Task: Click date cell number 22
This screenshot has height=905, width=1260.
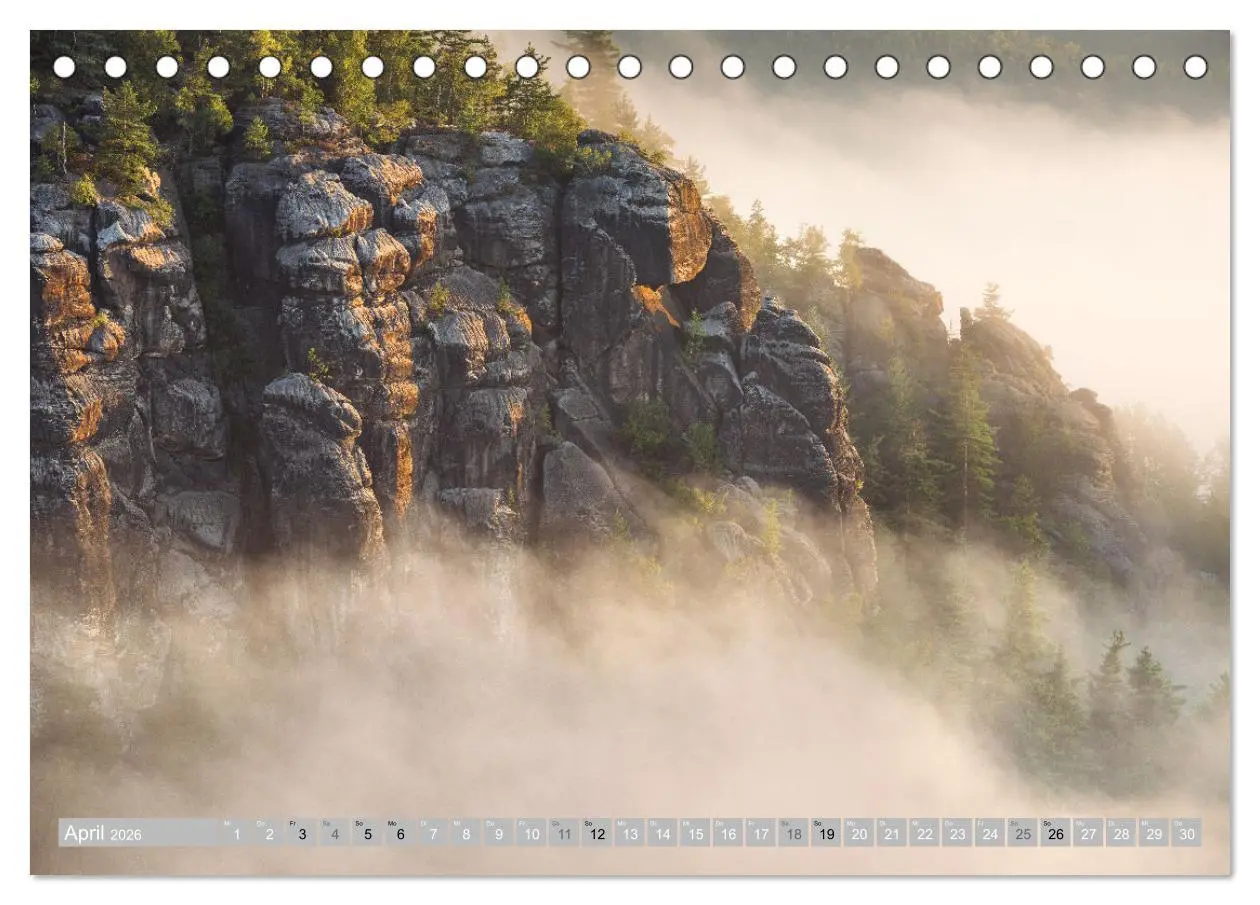Action: pos(924,833)
